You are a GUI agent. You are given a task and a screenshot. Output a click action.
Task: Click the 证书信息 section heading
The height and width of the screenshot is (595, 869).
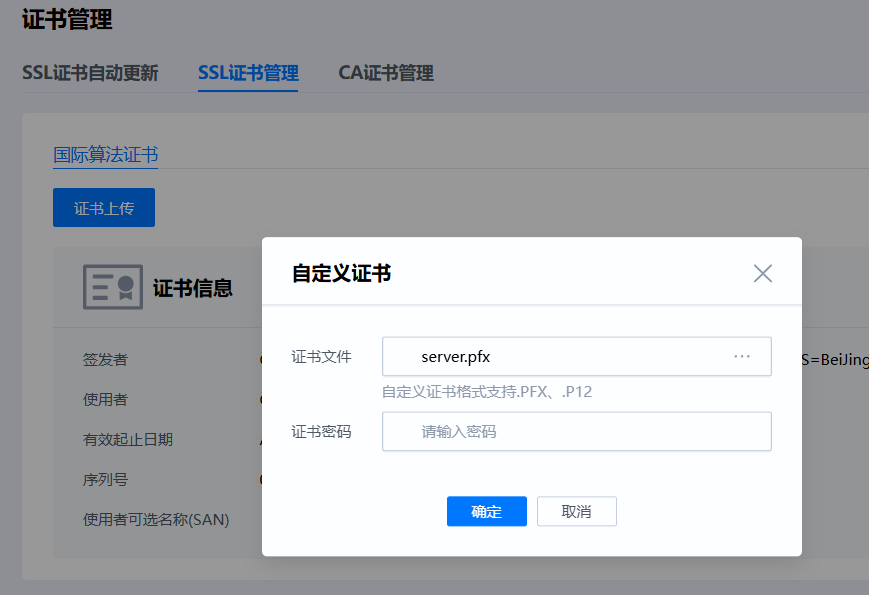click(x=193, y=288)
